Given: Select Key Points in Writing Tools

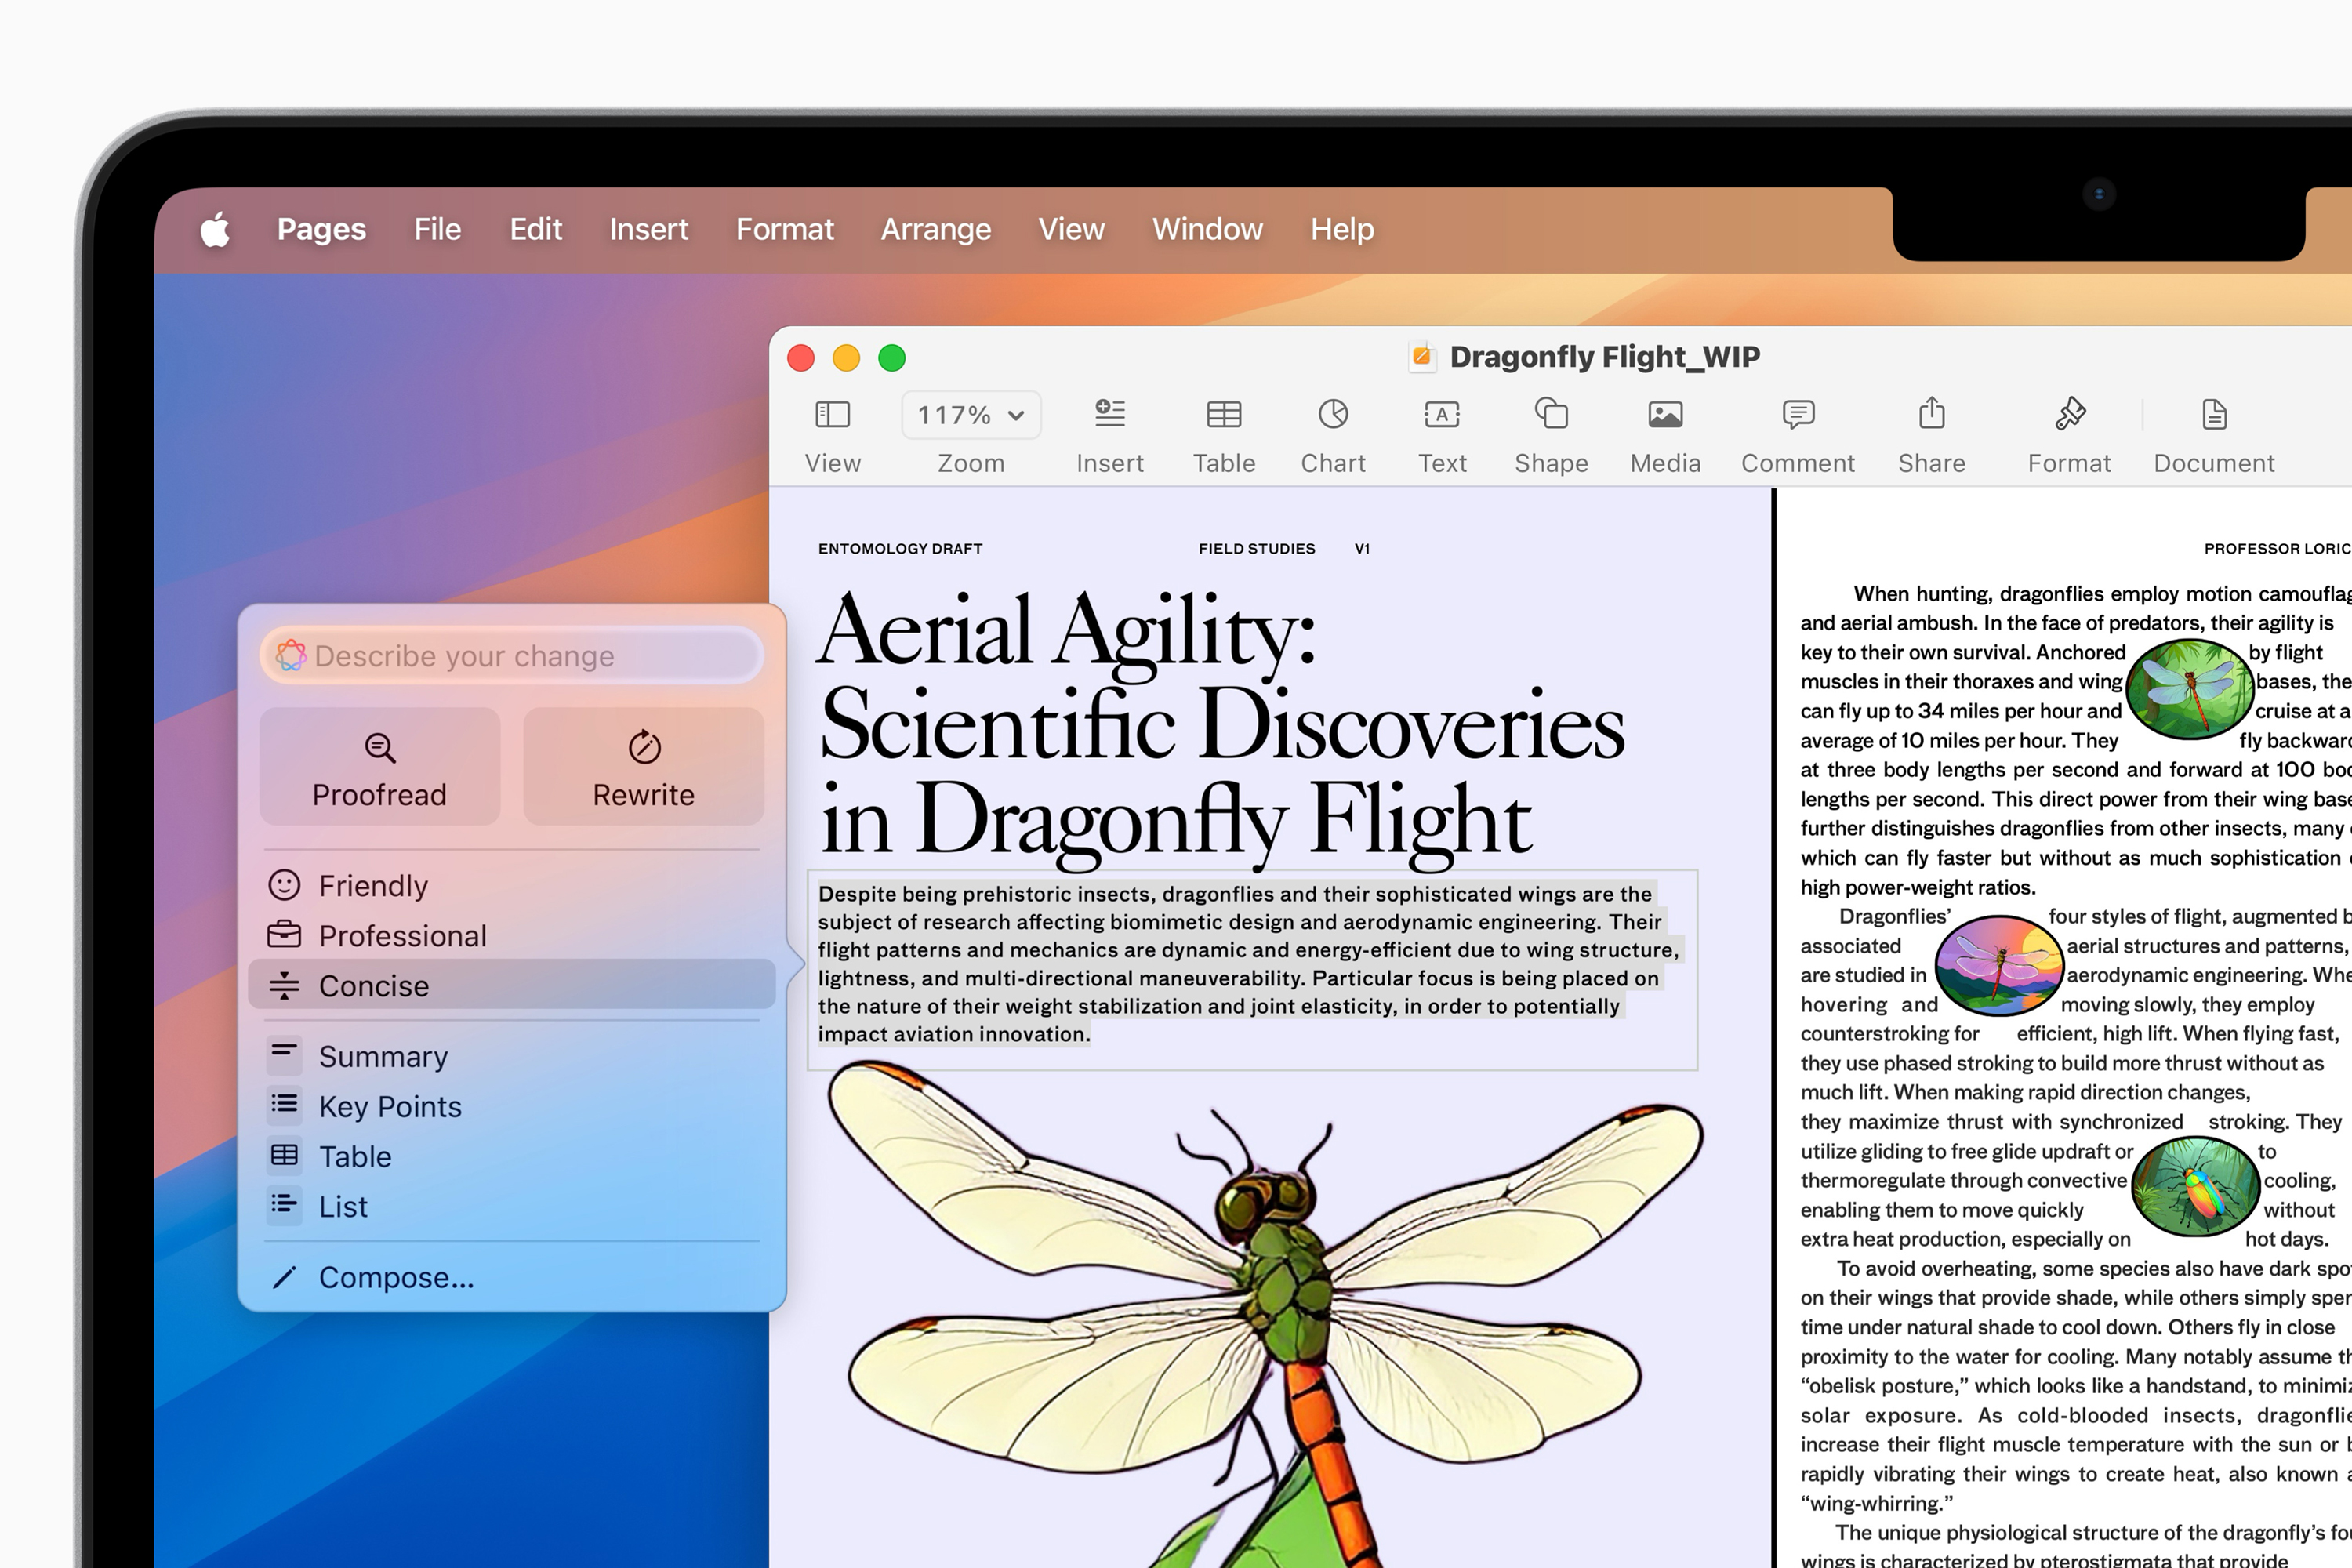Looking at the screenshot, I should (x=390, y=1106).
